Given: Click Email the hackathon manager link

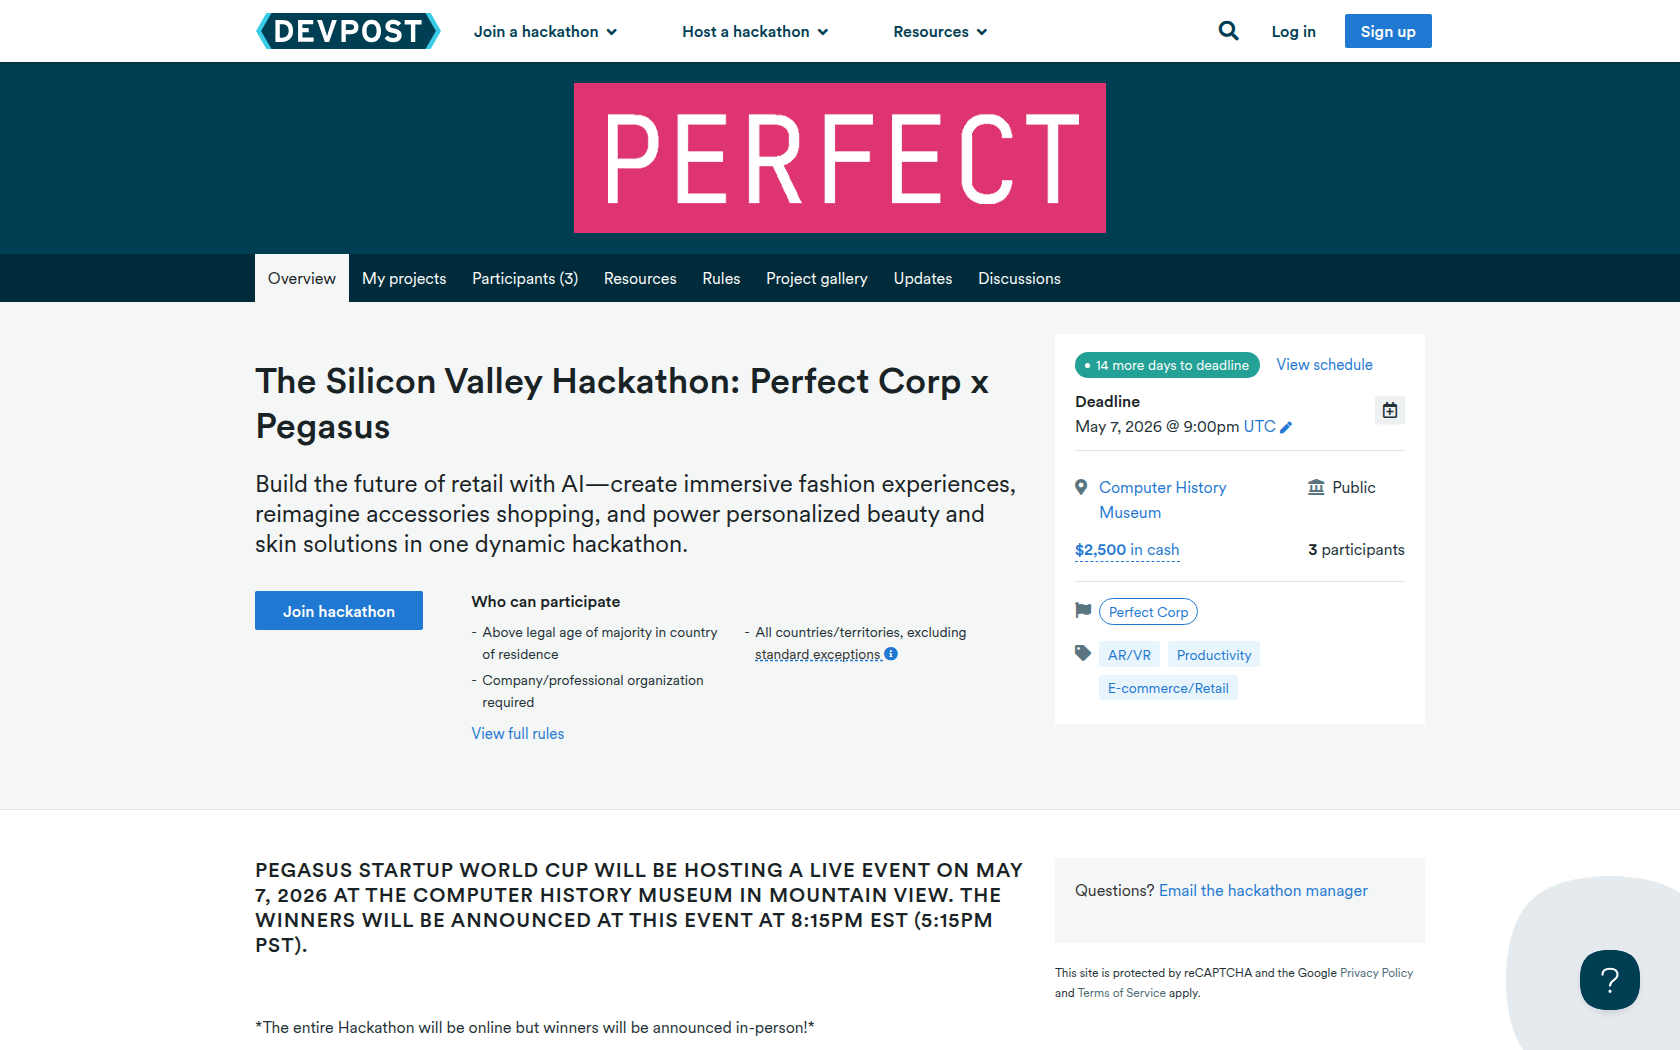Looking at the screenshot, I should (x=1263, y=890).
